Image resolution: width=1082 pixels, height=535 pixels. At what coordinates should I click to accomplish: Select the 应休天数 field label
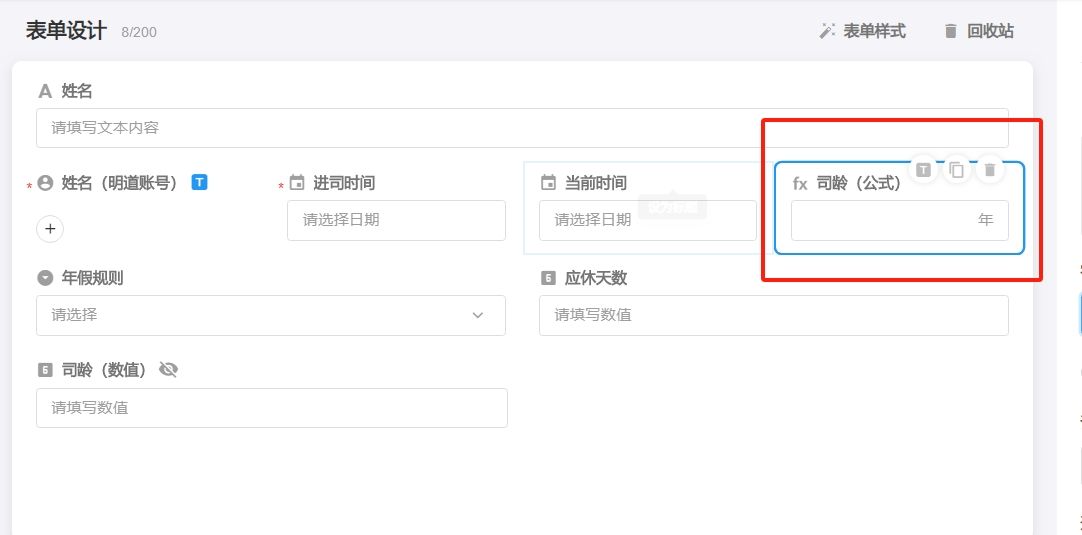[596, 278]
